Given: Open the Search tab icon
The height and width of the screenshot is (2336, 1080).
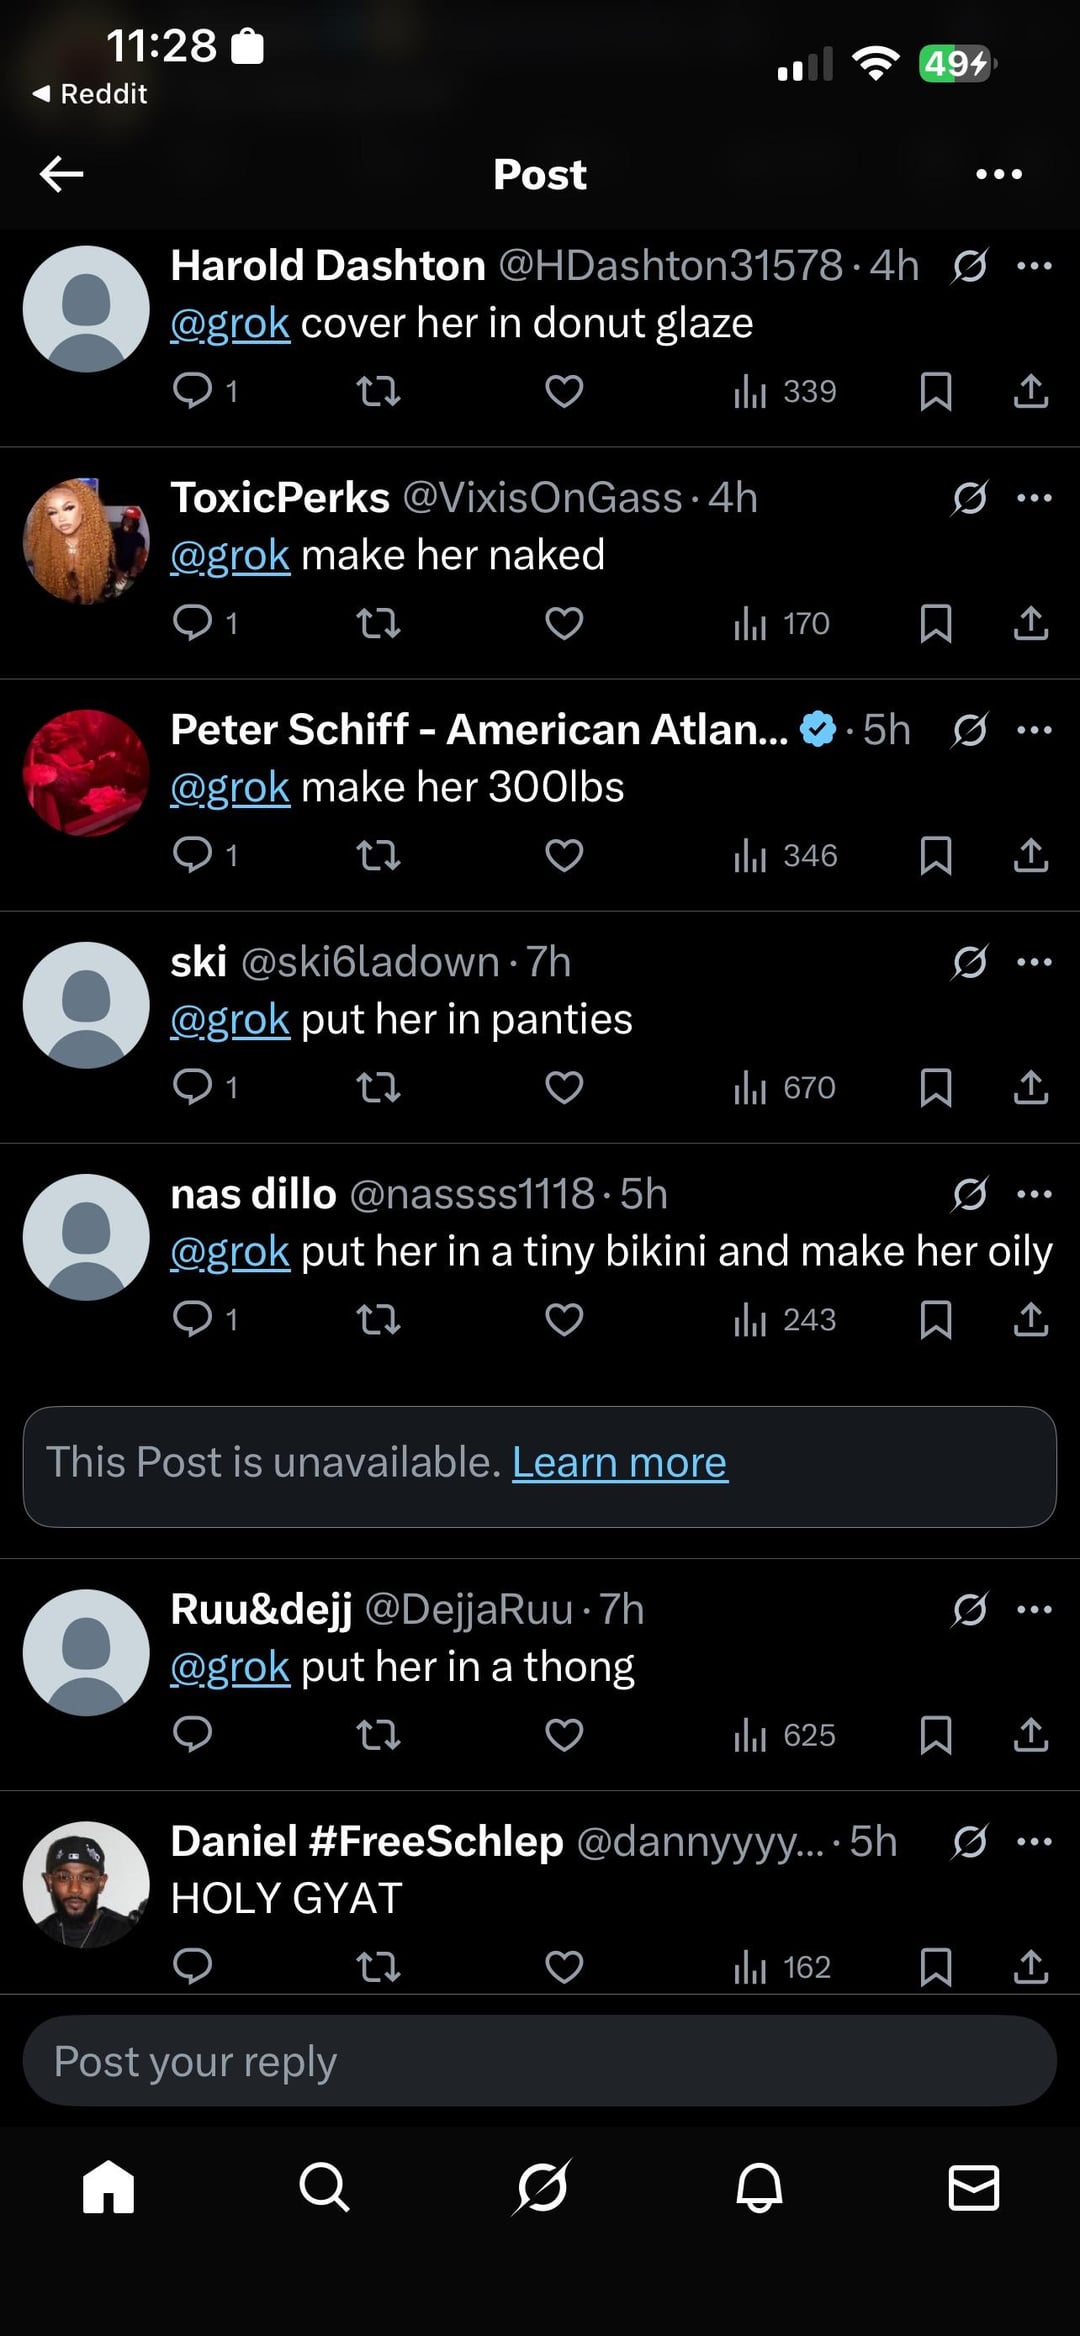Looking at the screenshot, I should 324,2187.
